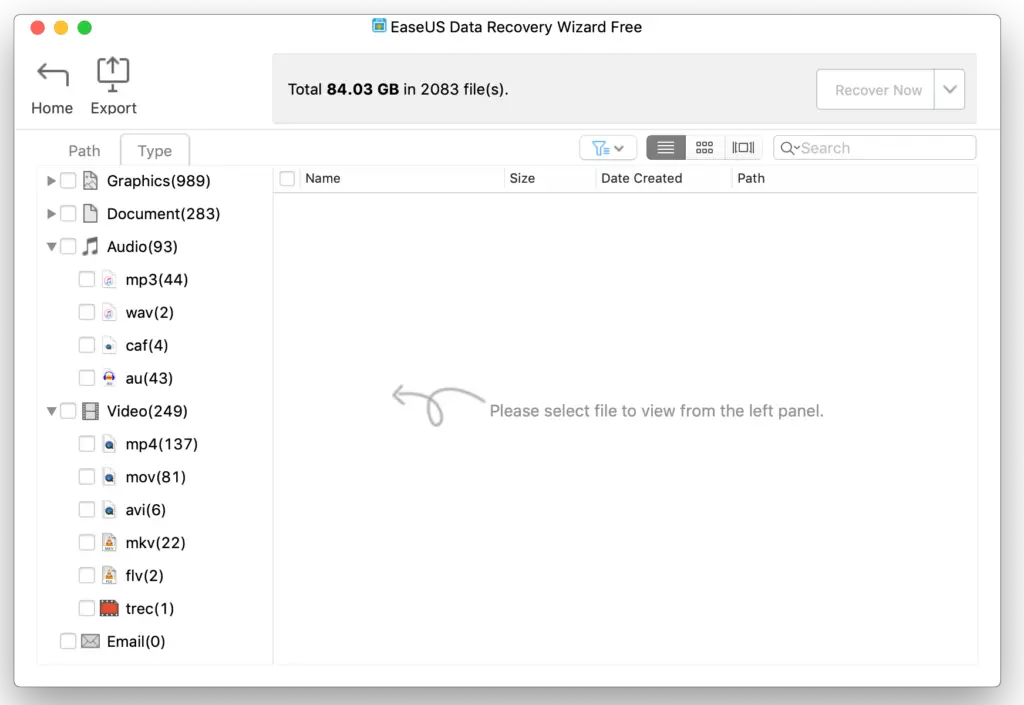The image size is (1024, 705).
Task: Click the Video filmstrip icon
Action: pyautogui.click(x=90, y=411)
